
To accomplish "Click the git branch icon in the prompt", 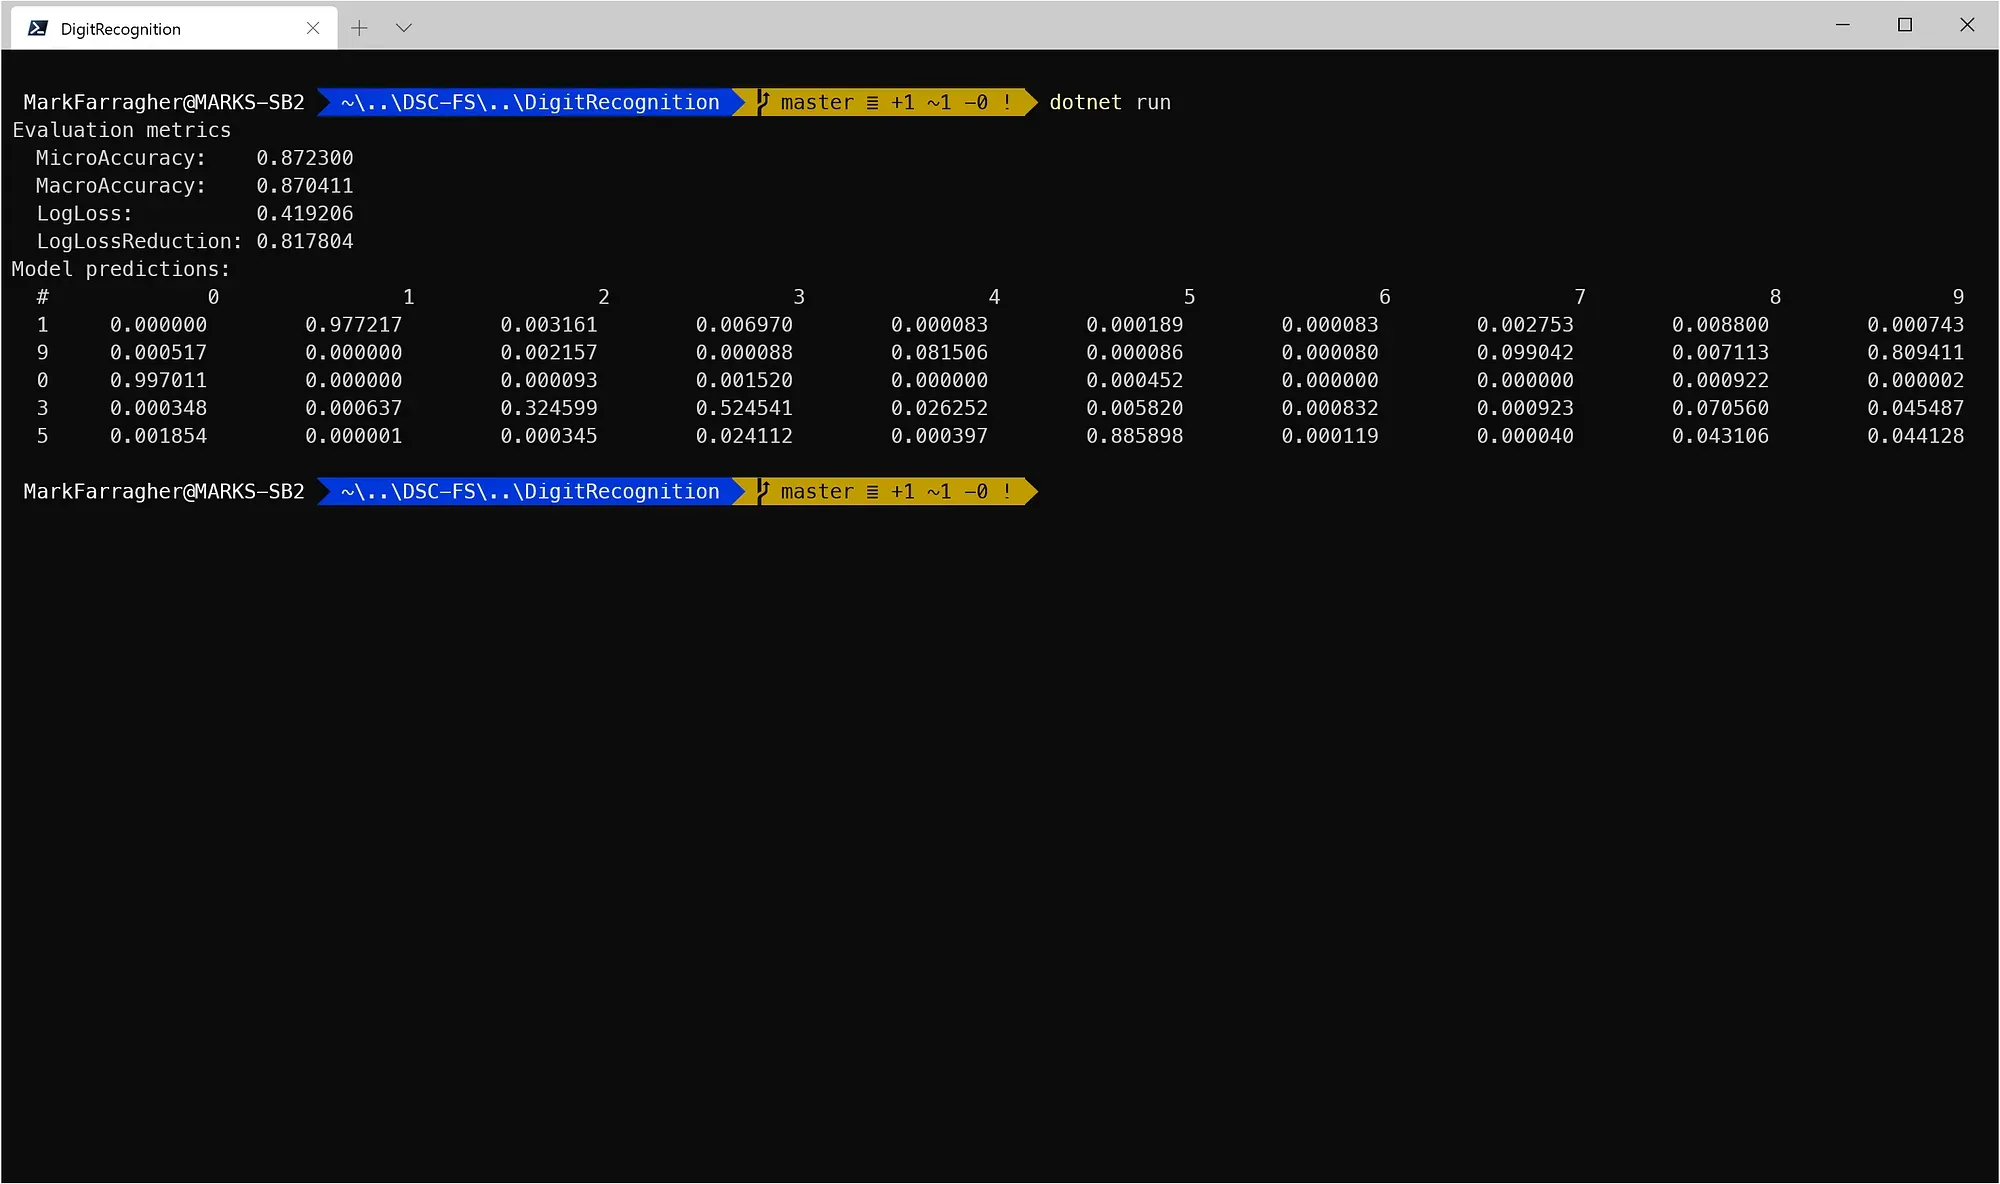I will pyautogui.click(x=761, y=101).
